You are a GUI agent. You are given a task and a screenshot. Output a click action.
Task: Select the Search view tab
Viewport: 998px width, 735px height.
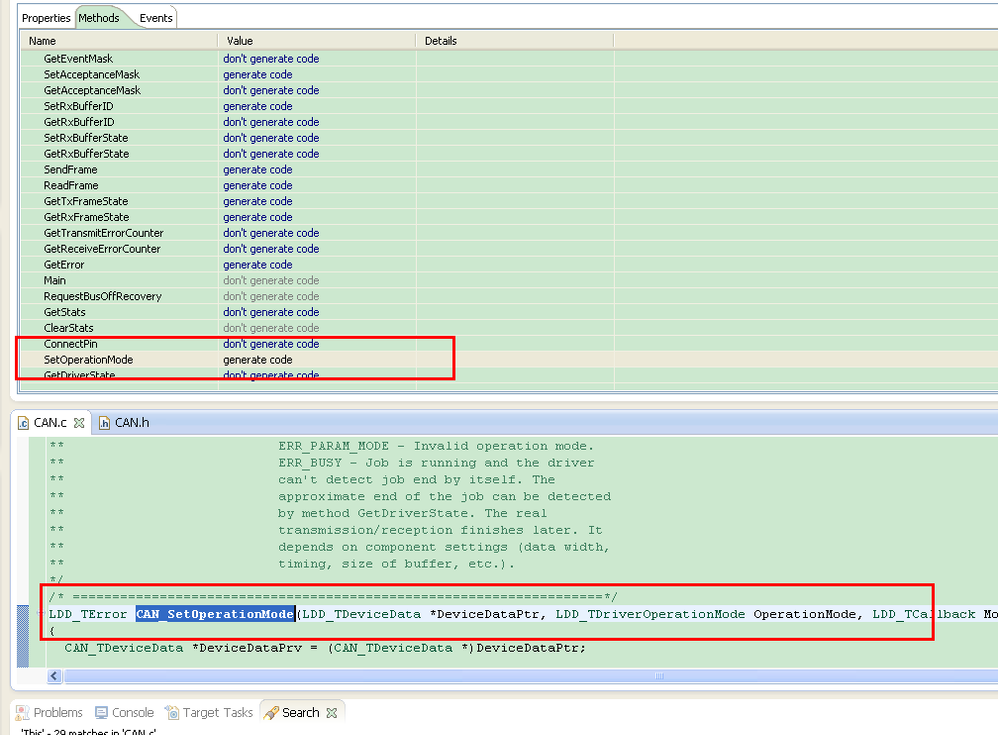(x=300, y=712)
